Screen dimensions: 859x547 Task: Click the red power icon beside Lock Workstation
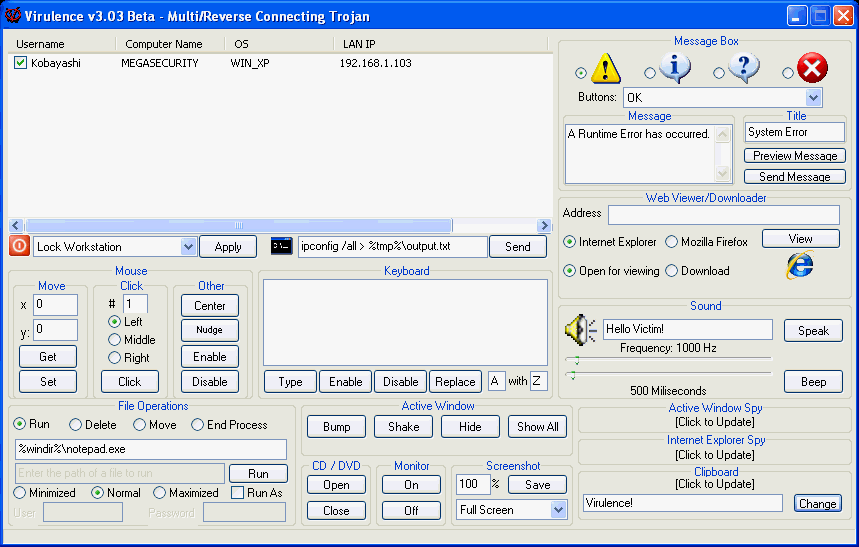19,246
